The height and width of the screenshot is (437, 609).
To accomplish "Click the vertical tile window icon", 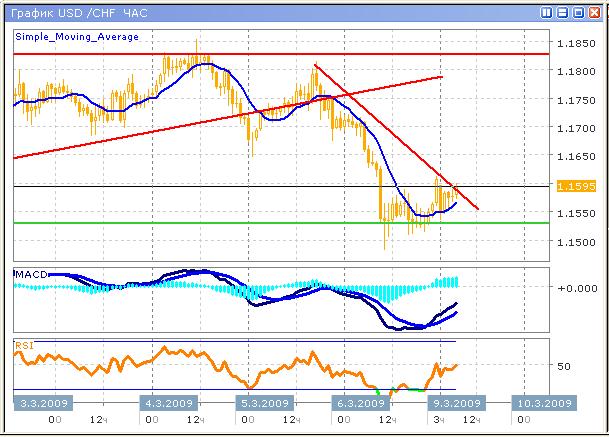I will pos(548,13).
